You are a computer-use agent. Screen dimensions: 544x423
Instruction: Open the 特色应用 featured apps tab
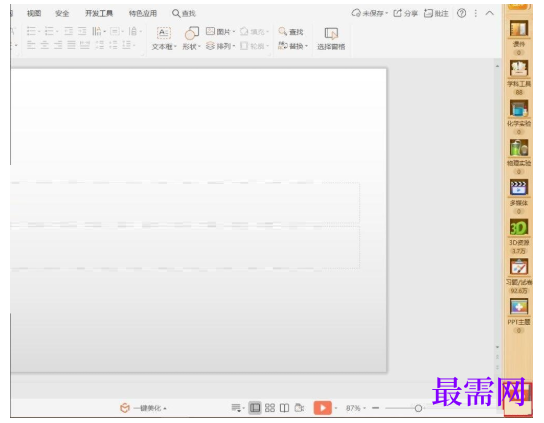coord(143,13)
